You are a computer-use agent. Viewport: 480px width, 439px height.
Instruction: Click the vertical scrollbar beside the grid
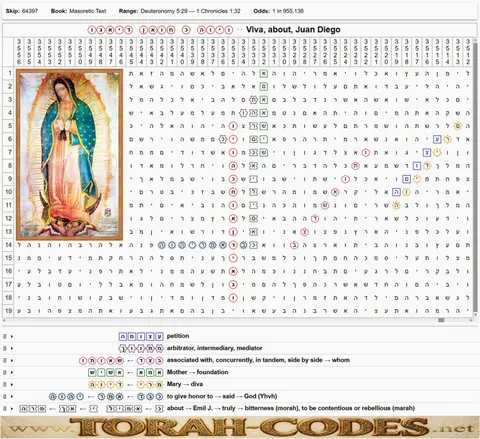474,177
